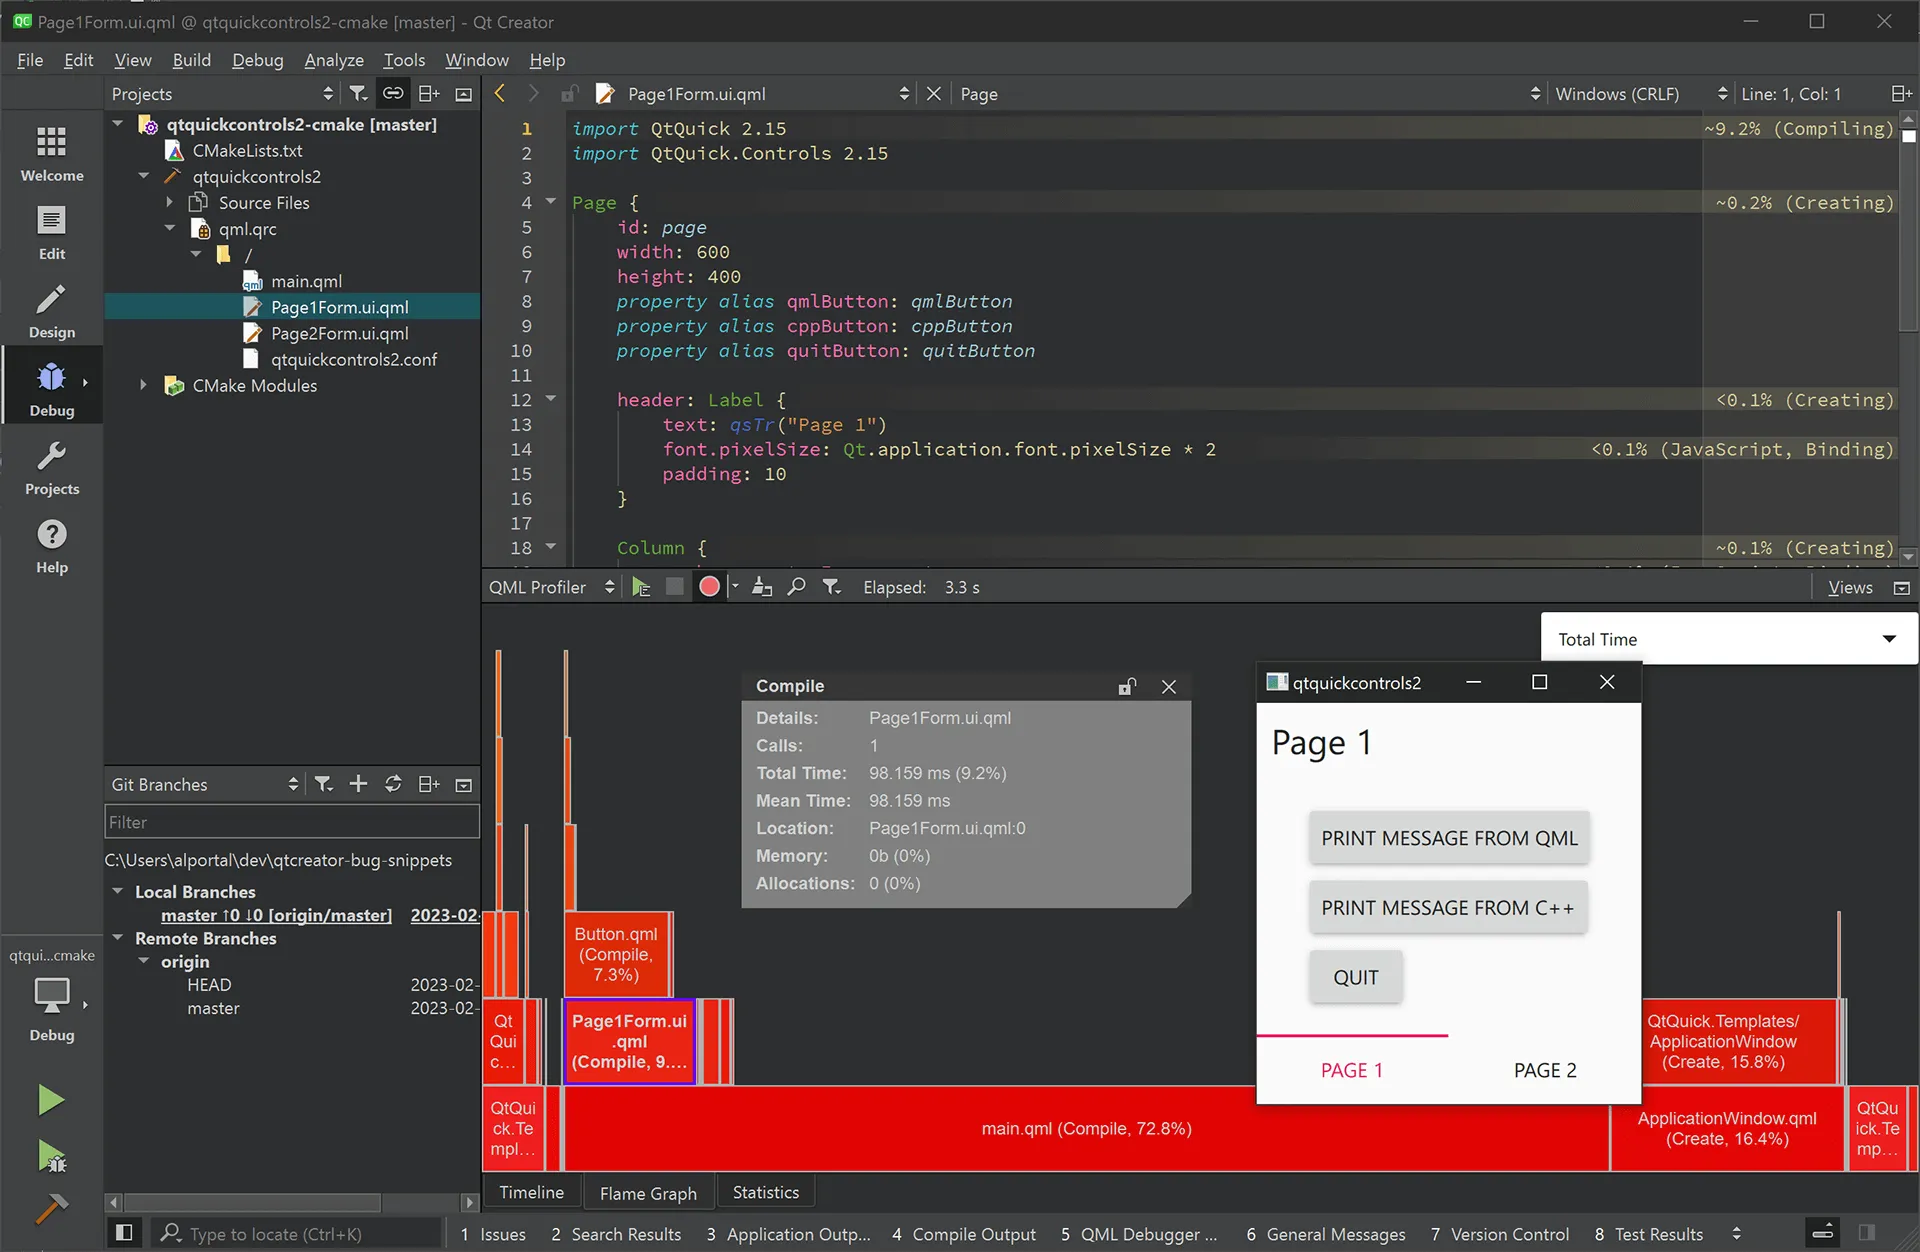
Task: Toggle synchronize with editor link icon
Action: 393,93
